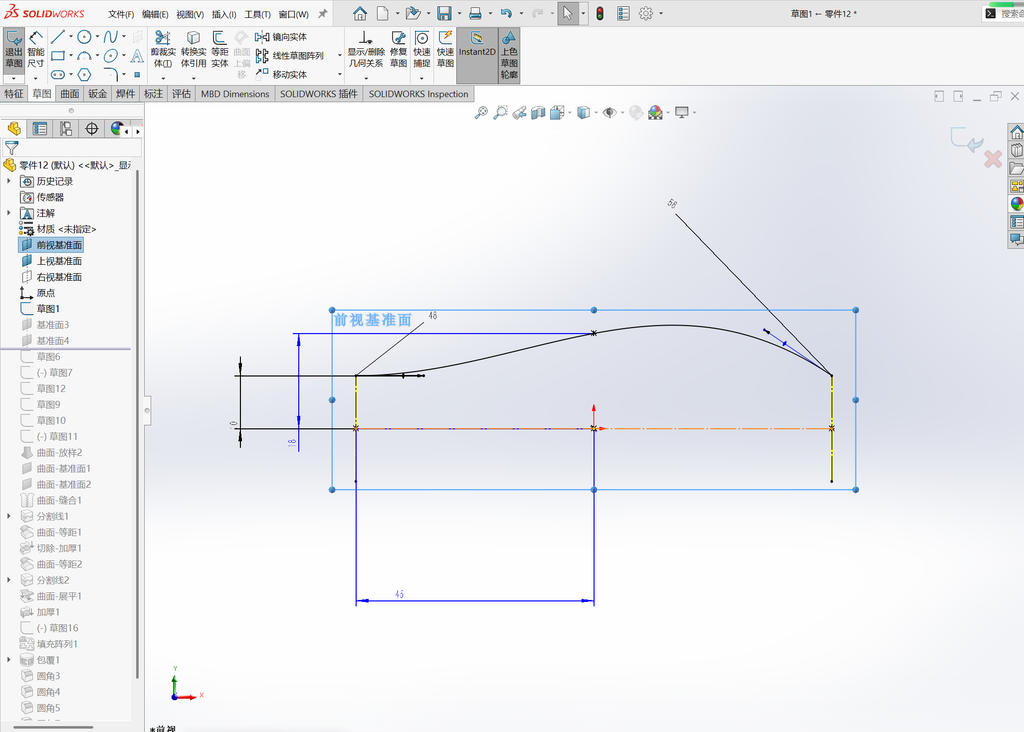The image size is (1024, 732).
Task: Expand the 分割线1 tree node
Action: (x=8, y=516)
